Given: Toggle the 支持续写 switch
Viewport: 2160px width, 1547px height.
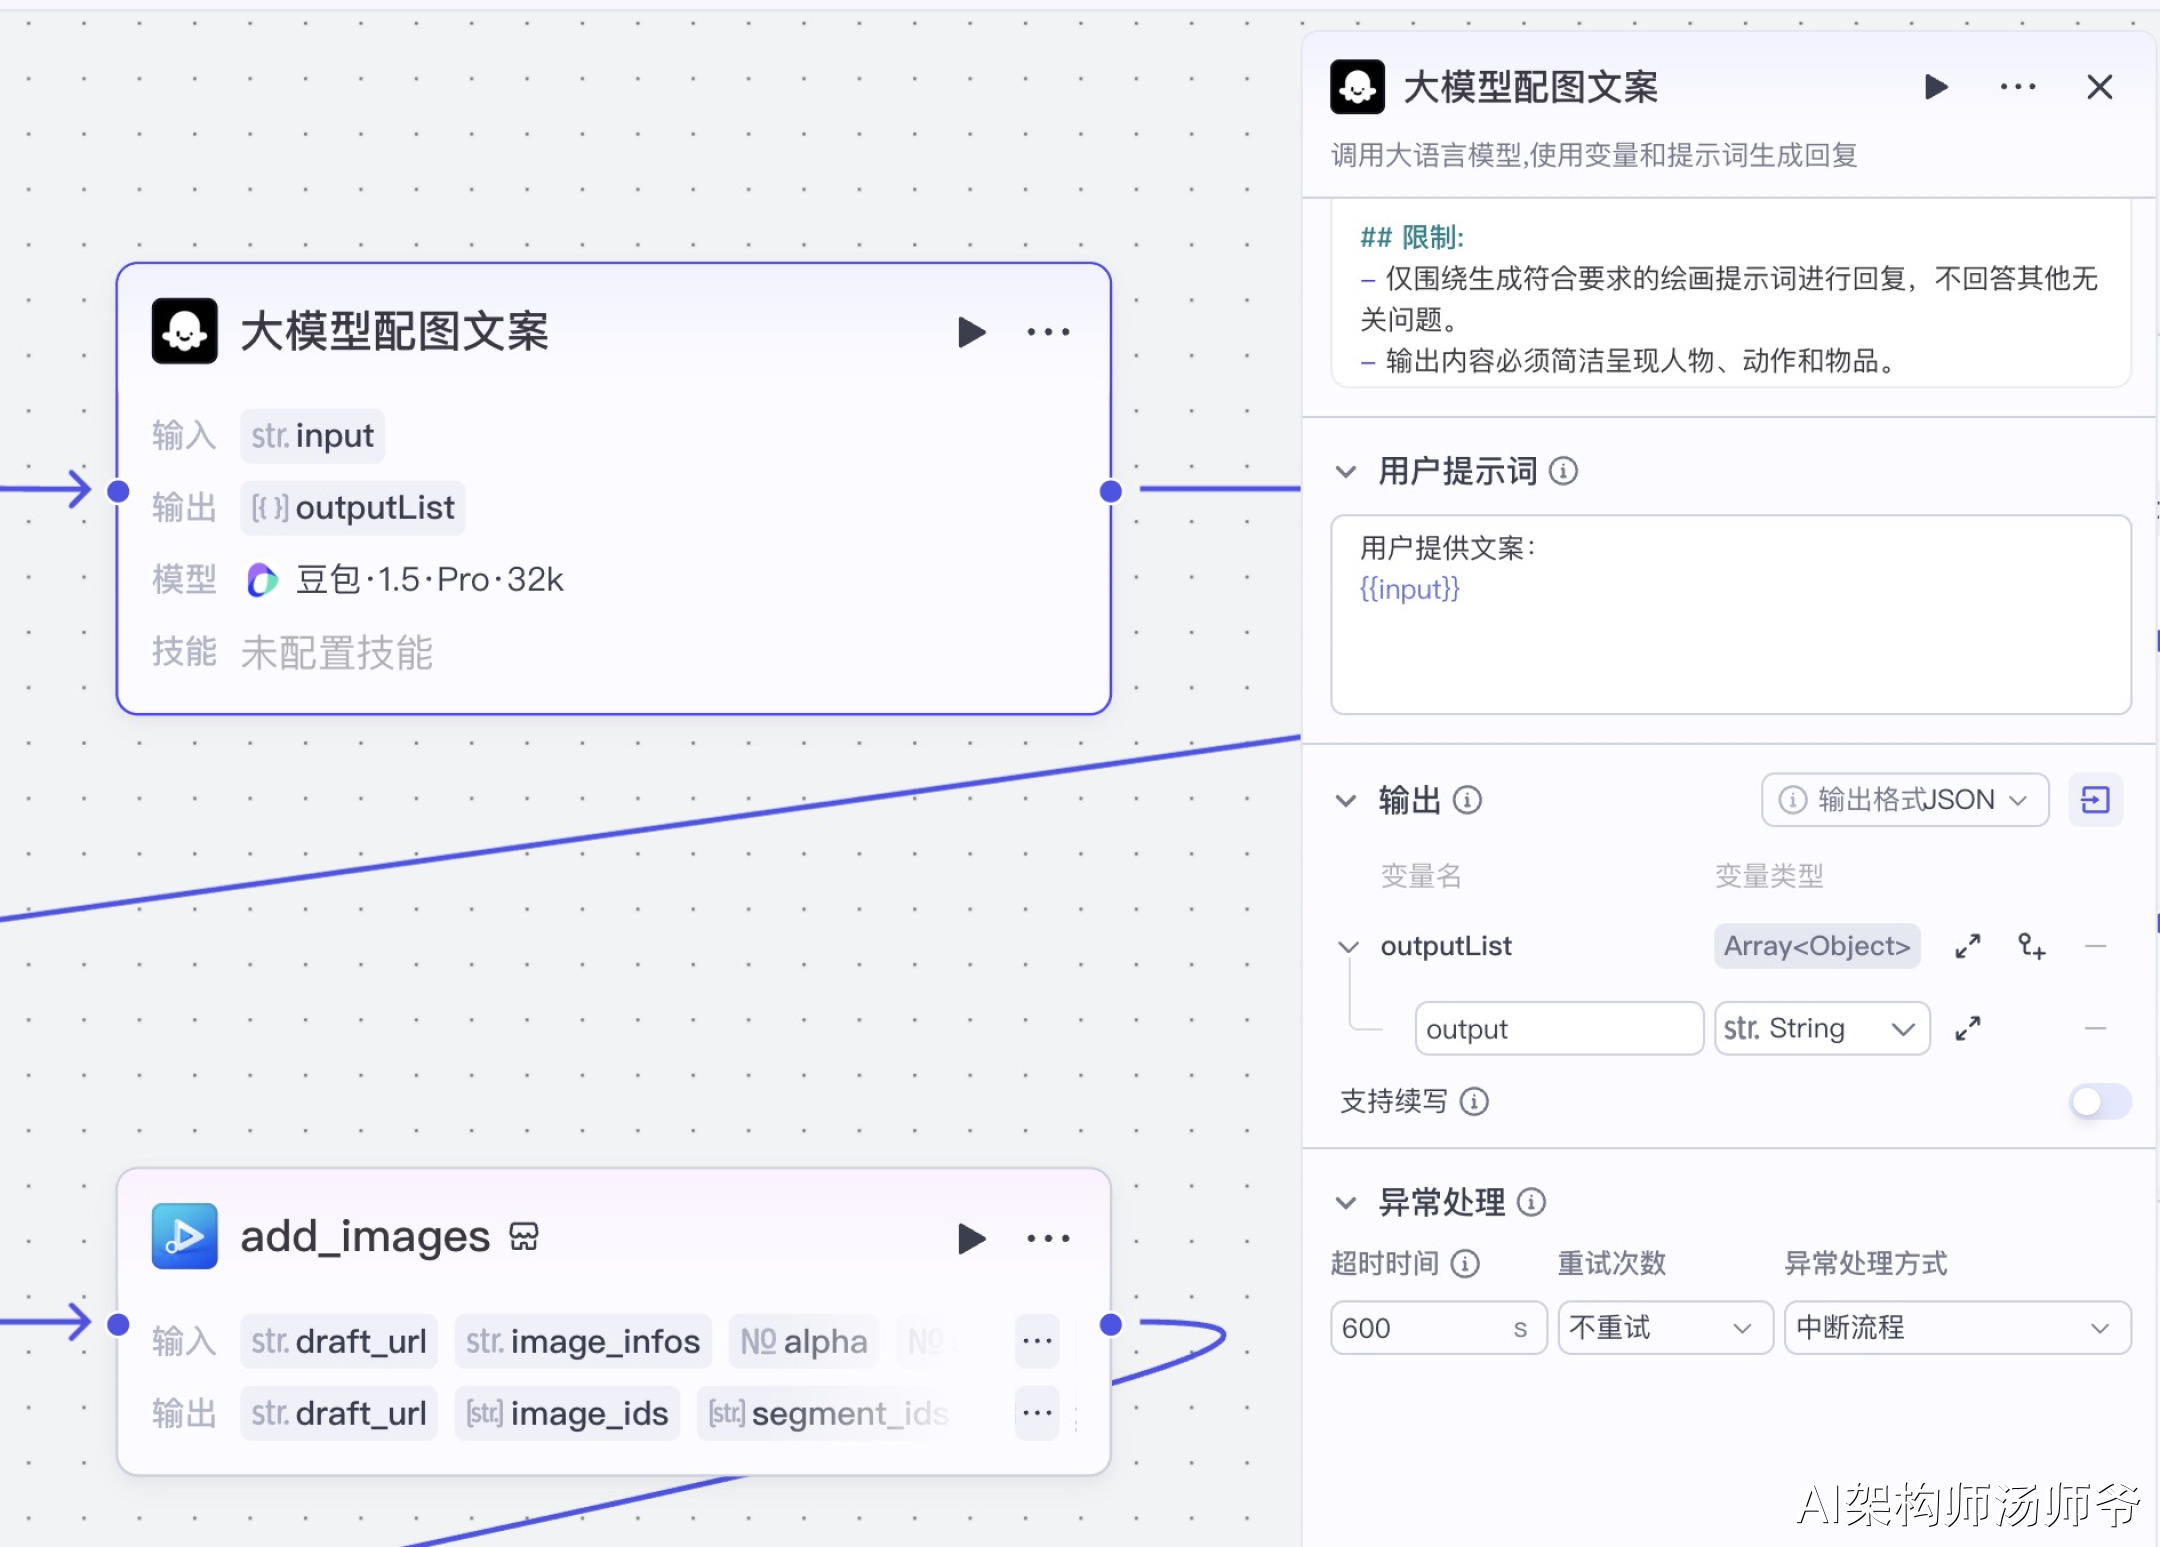Looking at the screenshot, I should 2099,1102.
